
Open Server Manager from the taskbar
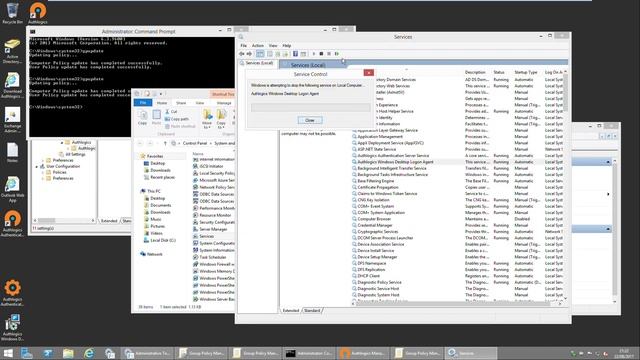tap(27, 353)
